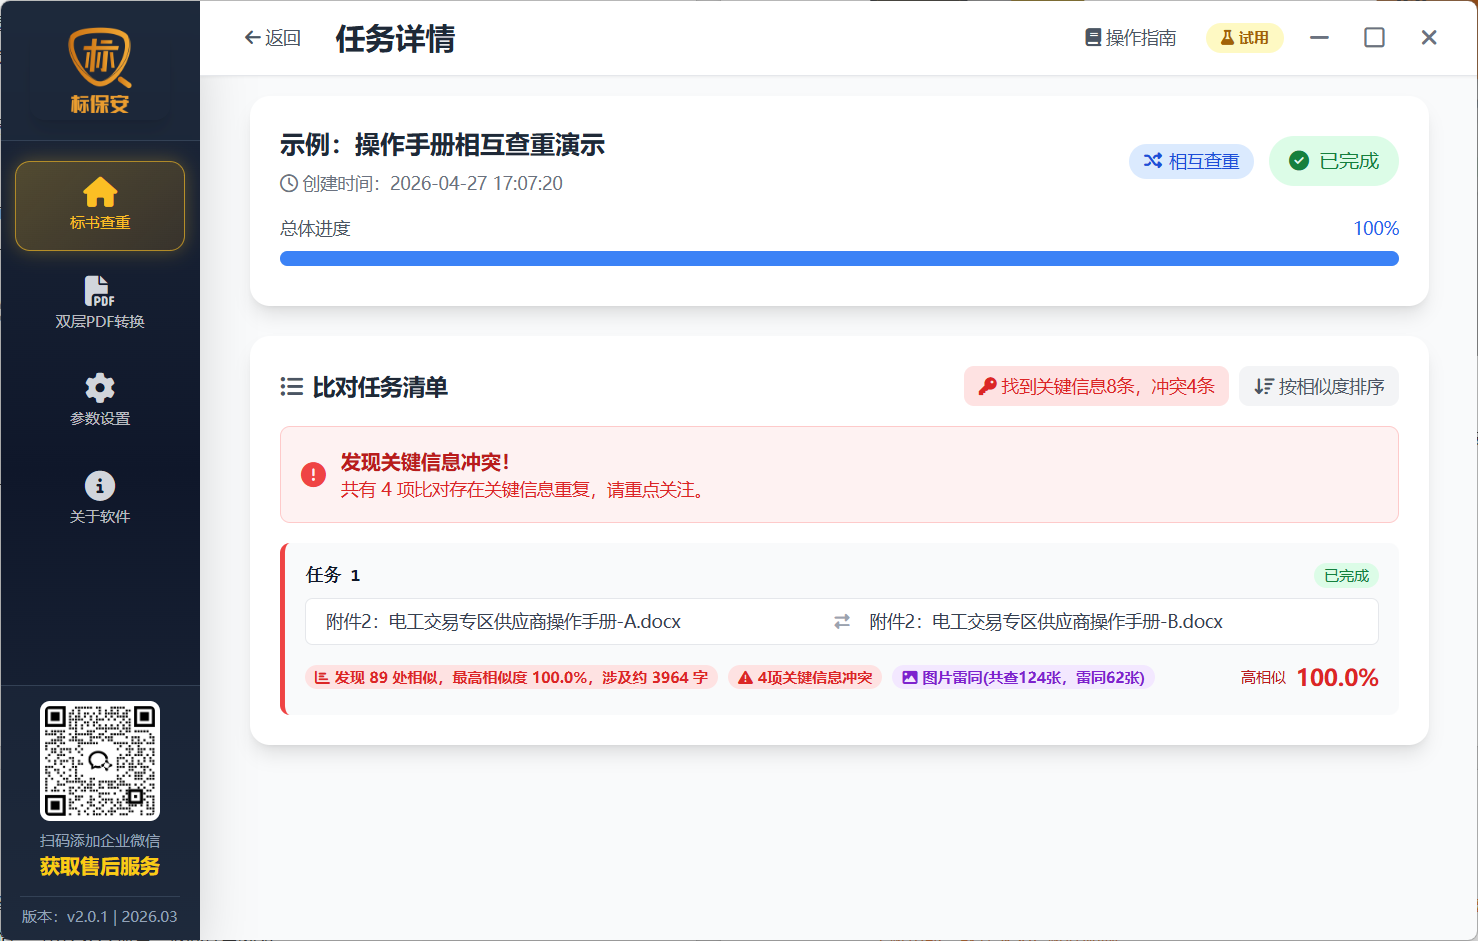This screenshot has height=941, width=1478.
Task: Click the red alert icon in conflict banner
Action: pos(313,475)
